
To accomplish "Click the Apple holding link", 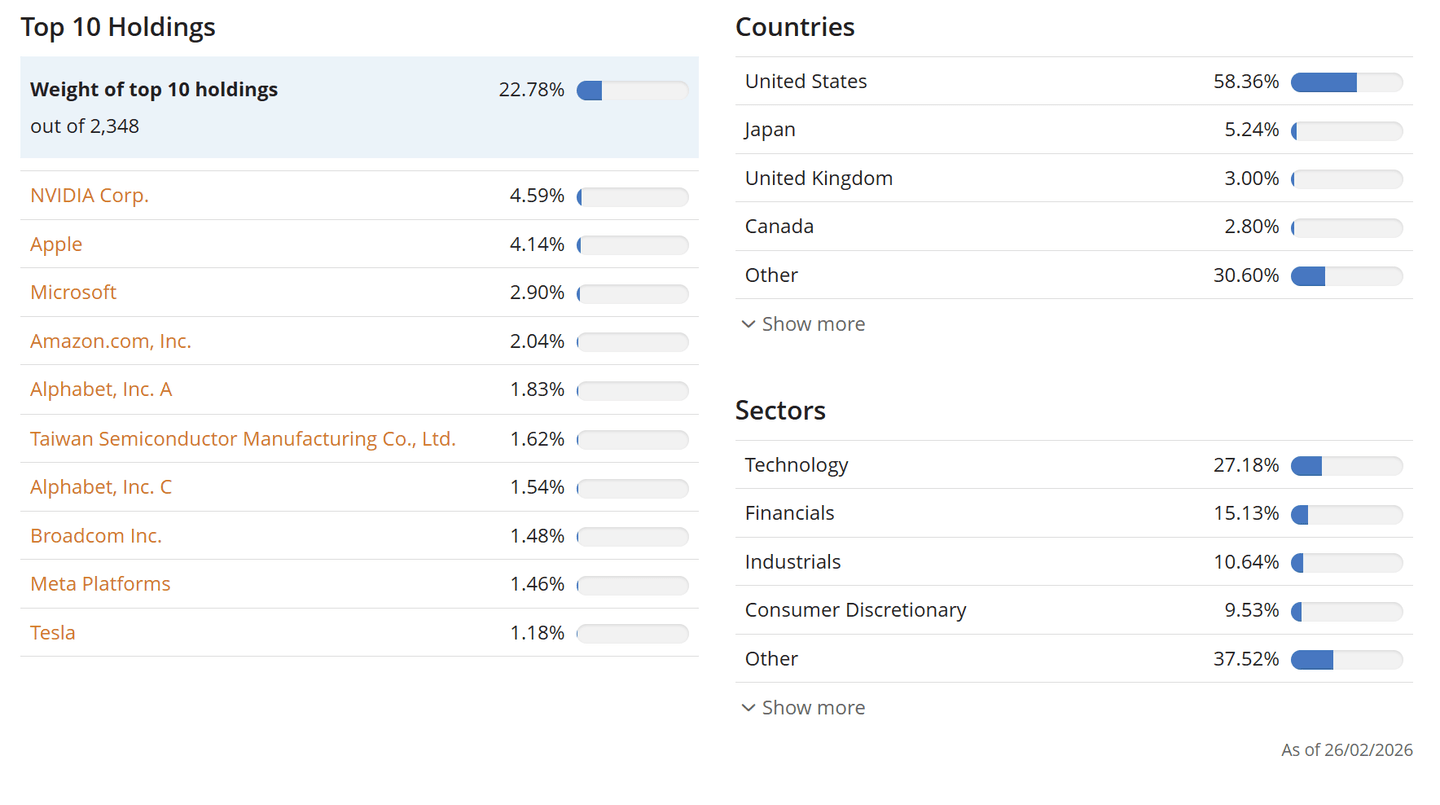I will click(x=56, y=244).
